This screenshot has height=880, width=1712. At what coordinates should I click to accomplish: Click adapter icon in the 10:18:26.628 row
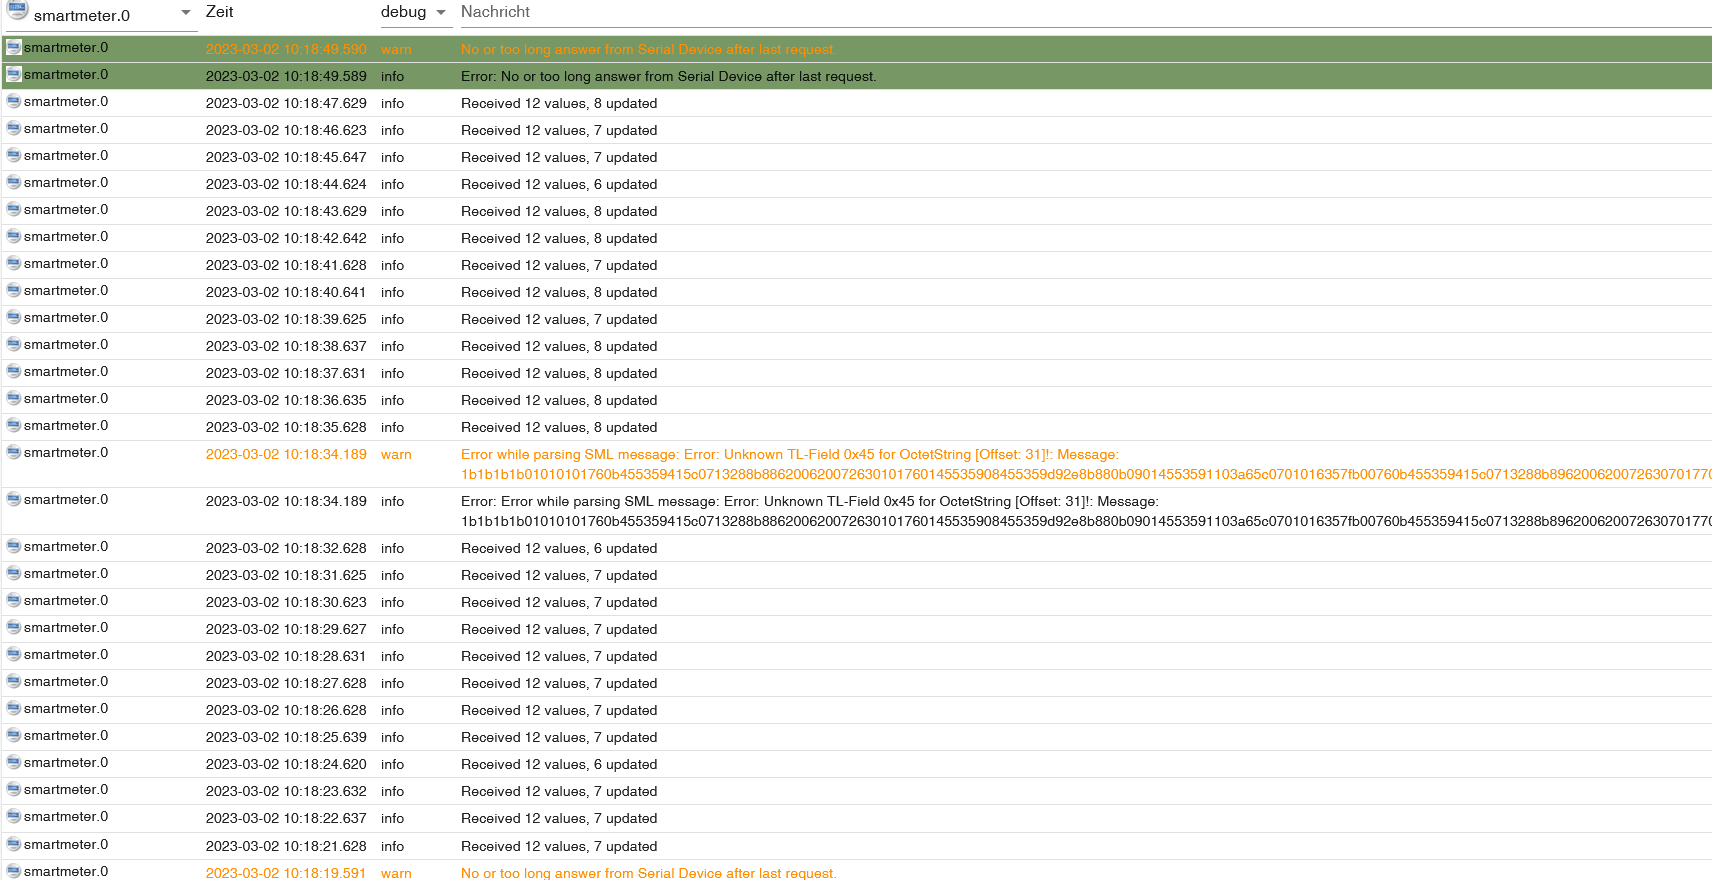pyautogui.click(x=14, y=708)
